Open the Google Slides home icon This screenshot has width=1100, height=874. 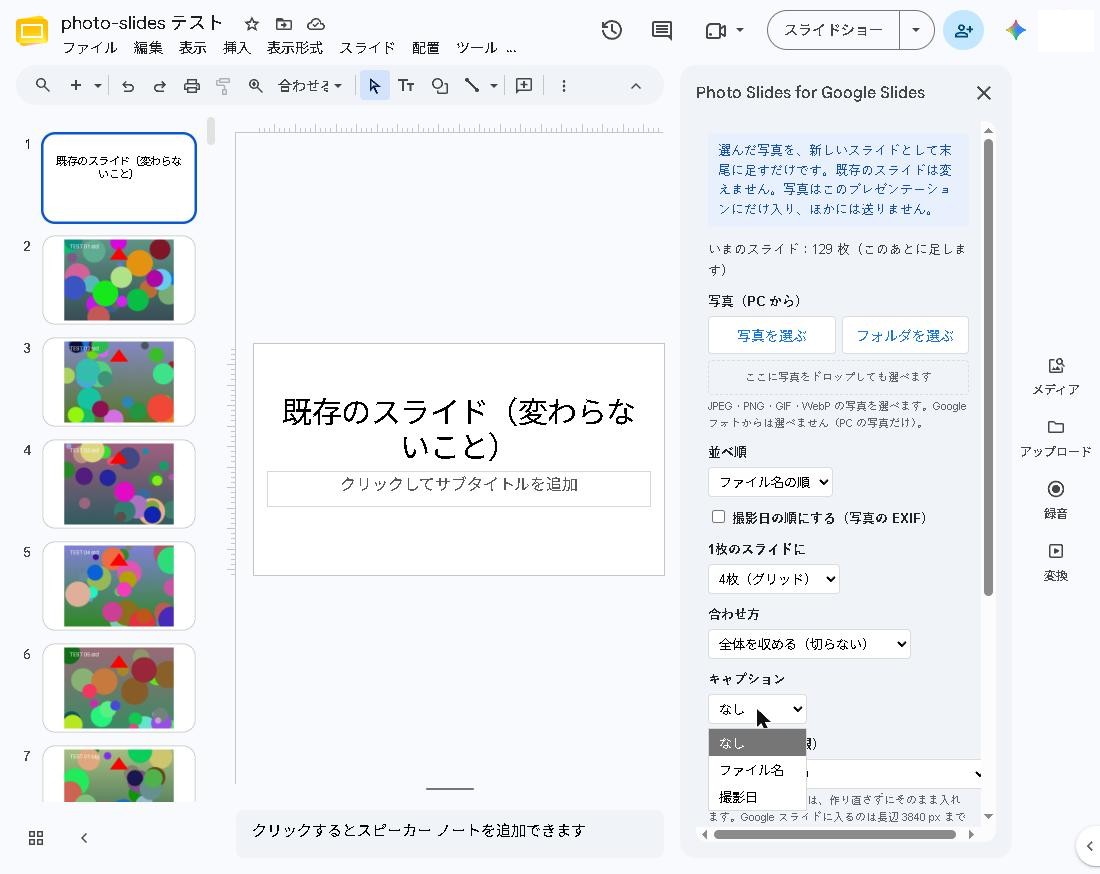(32, 31)
